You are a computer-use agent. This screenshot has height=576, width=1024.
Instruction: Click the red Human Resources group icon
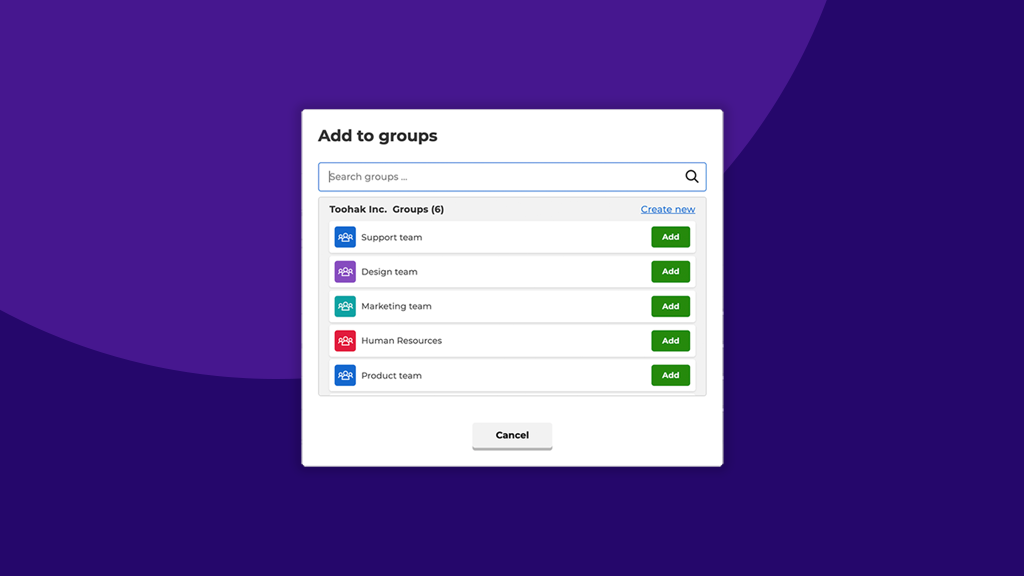(345, 340)
